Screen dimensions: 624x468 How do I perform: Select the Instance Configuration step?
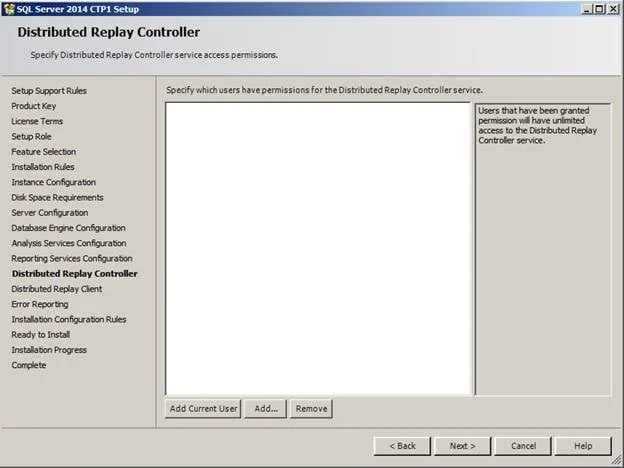tap(53, 182)
